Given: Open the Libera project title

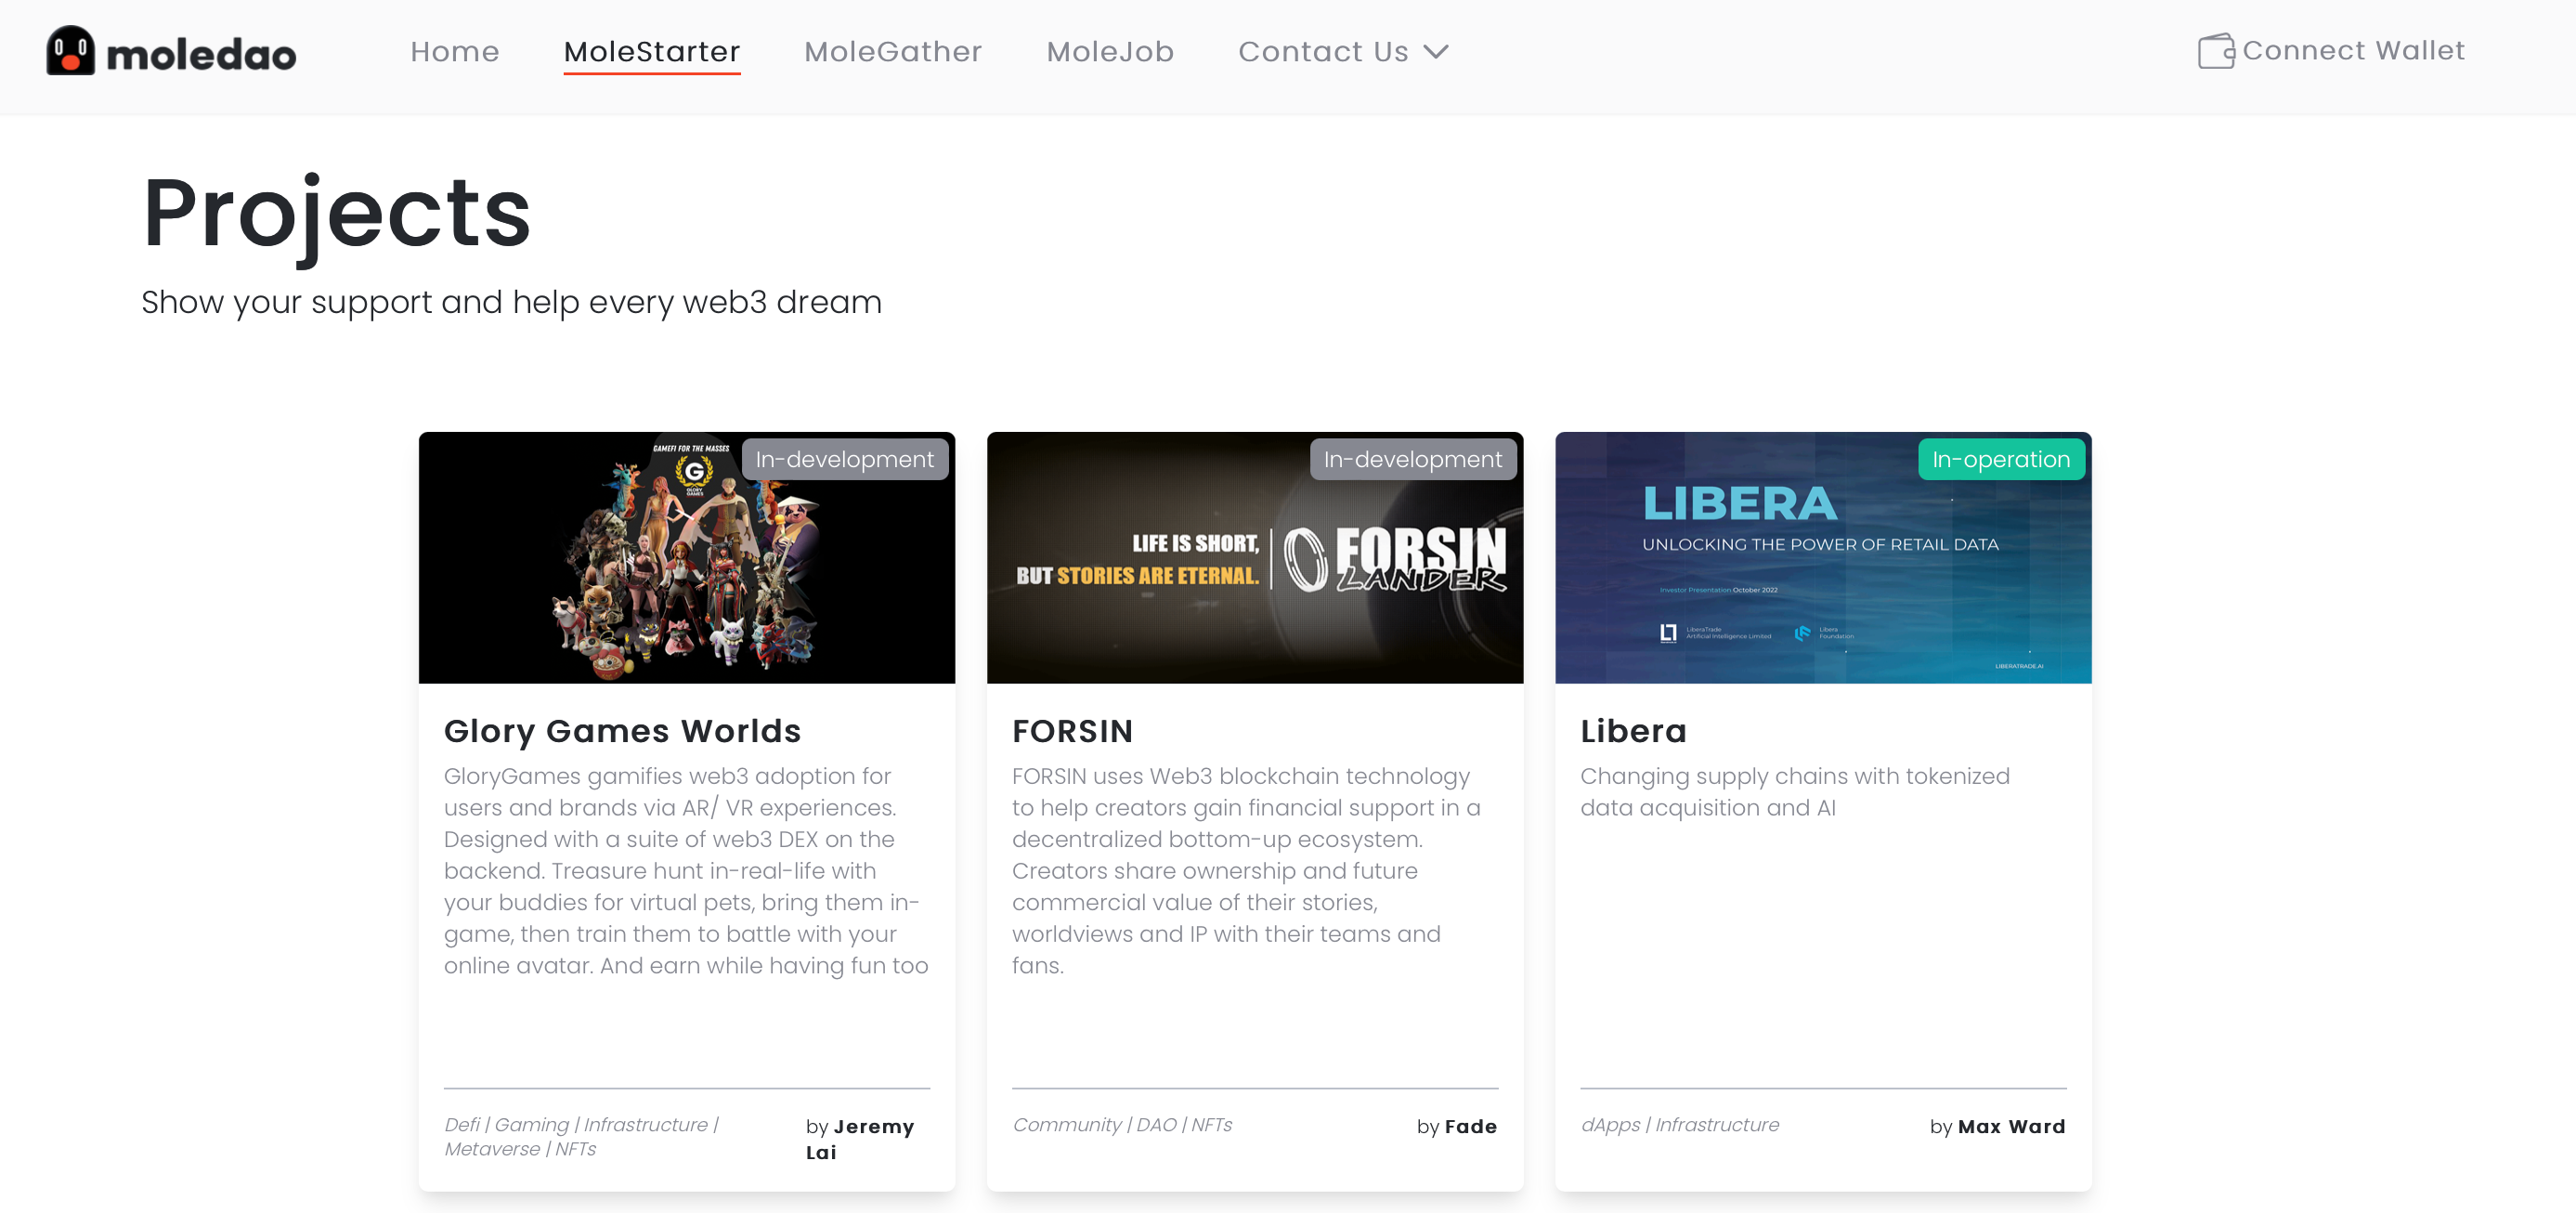Looking at the screenshot, I should [x=1634, y=731].
